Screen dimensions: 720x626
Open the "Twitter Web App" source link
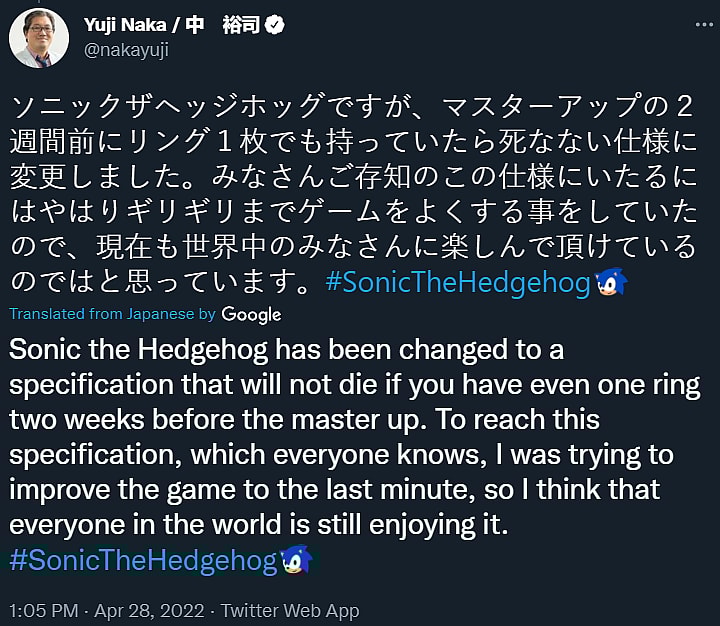290,610
